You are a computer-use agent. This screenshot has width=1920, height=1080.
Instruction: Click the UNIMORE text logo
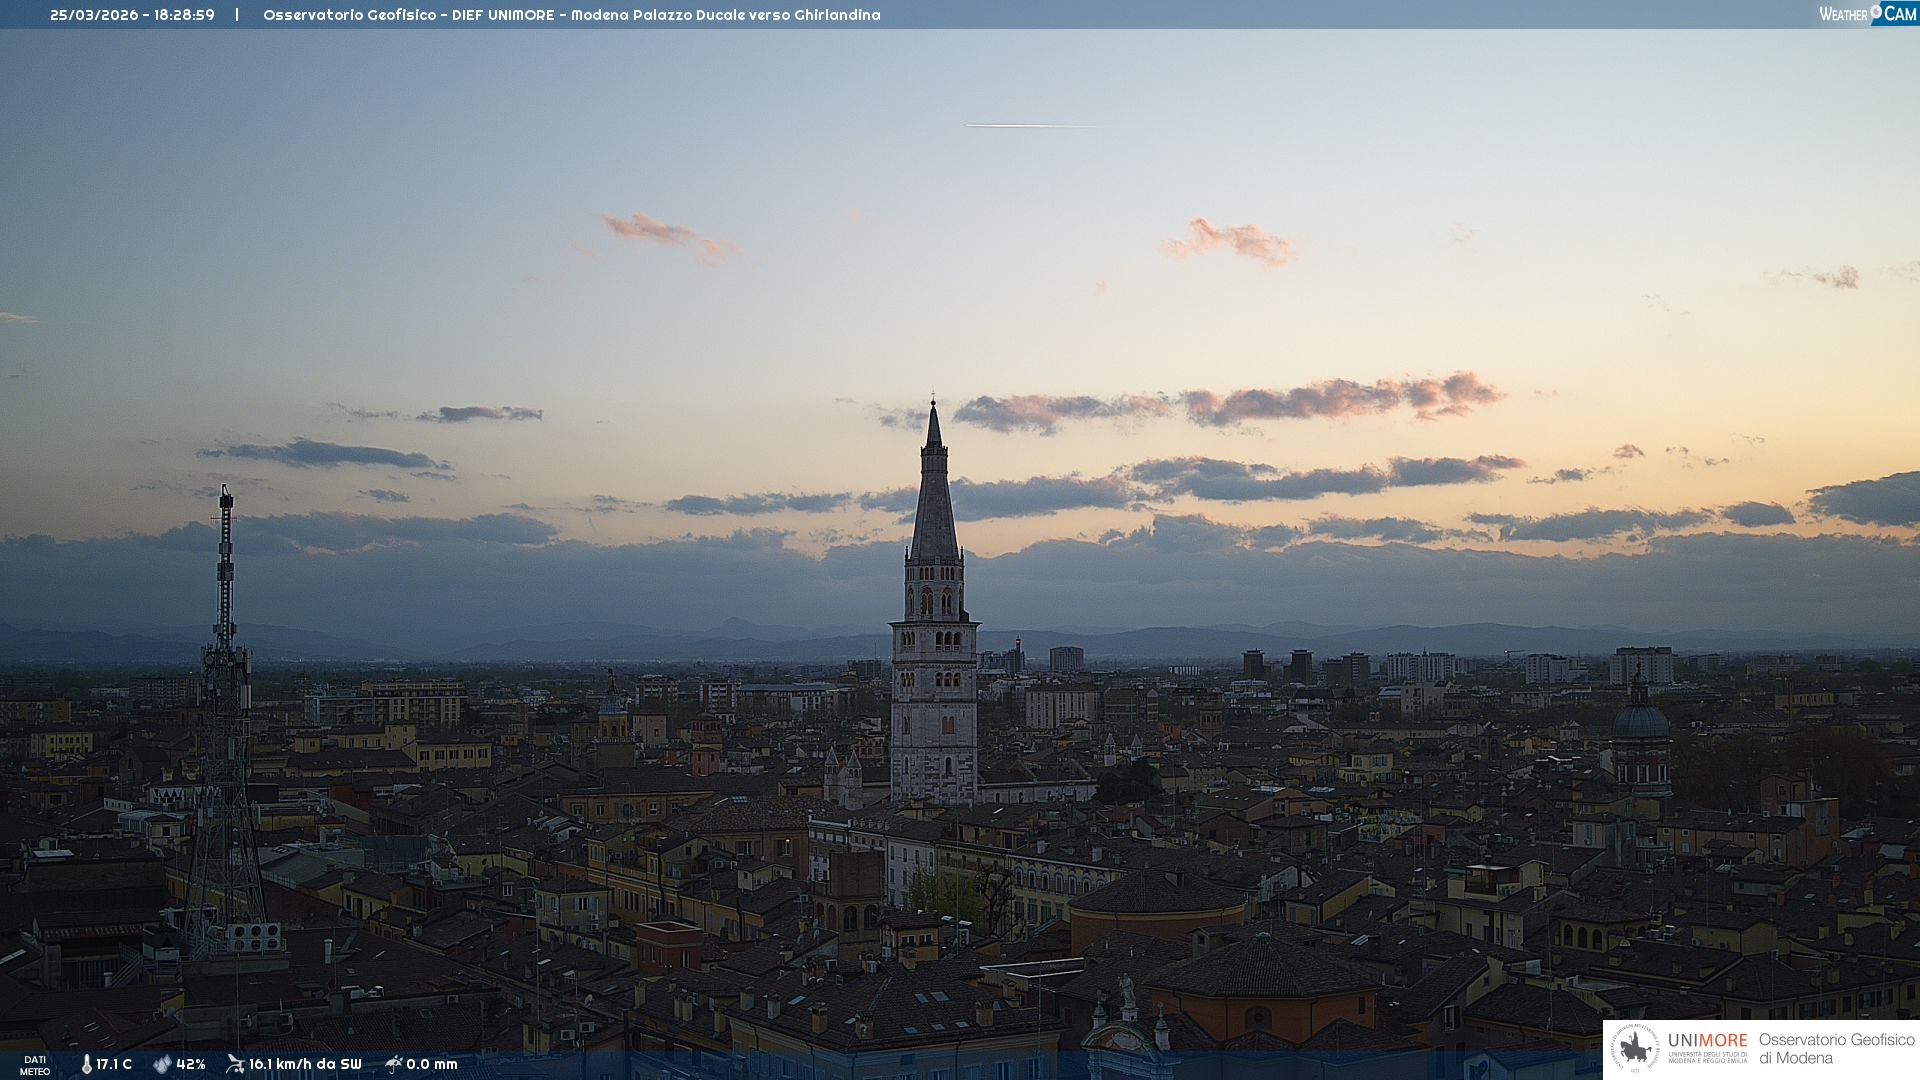pyautogui.click(x=1707, y=1041)
